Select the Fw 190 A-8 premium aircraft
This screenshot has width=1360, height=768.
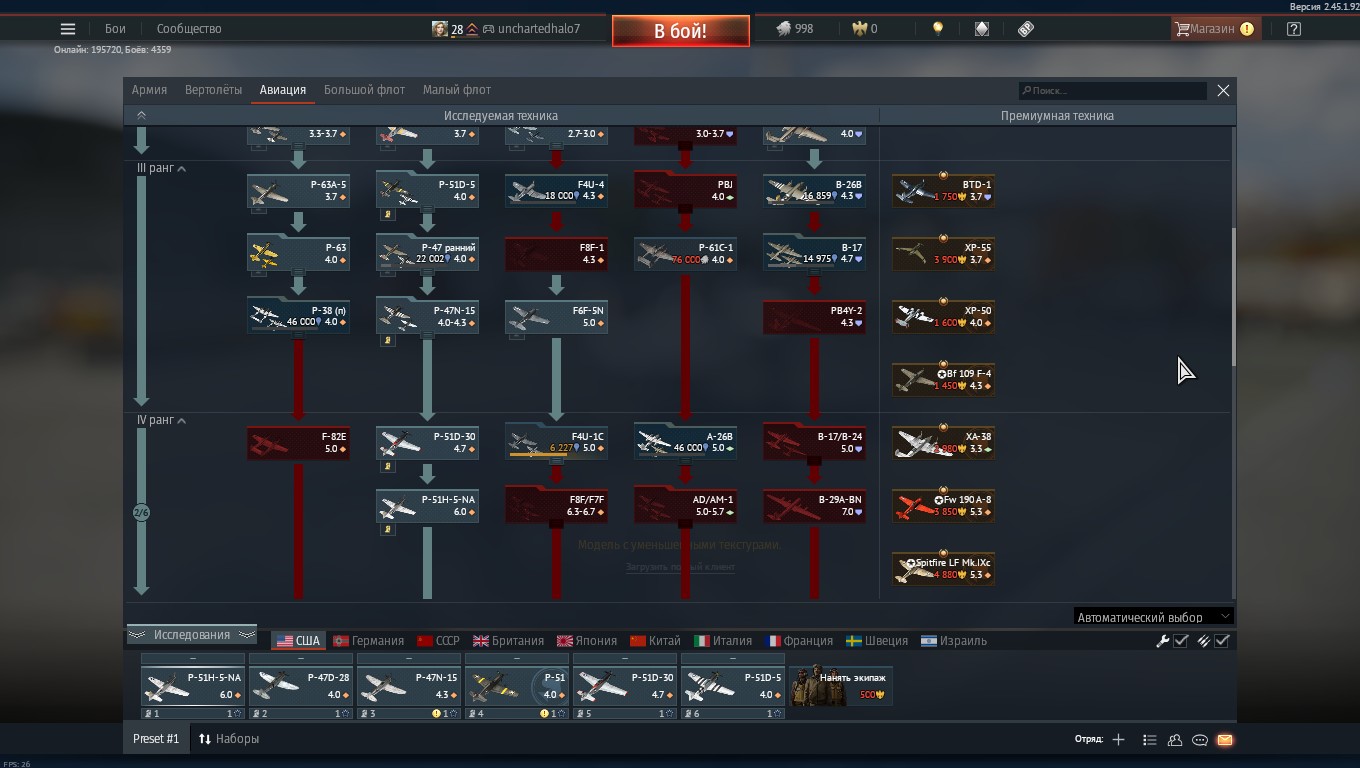[943, 506]
